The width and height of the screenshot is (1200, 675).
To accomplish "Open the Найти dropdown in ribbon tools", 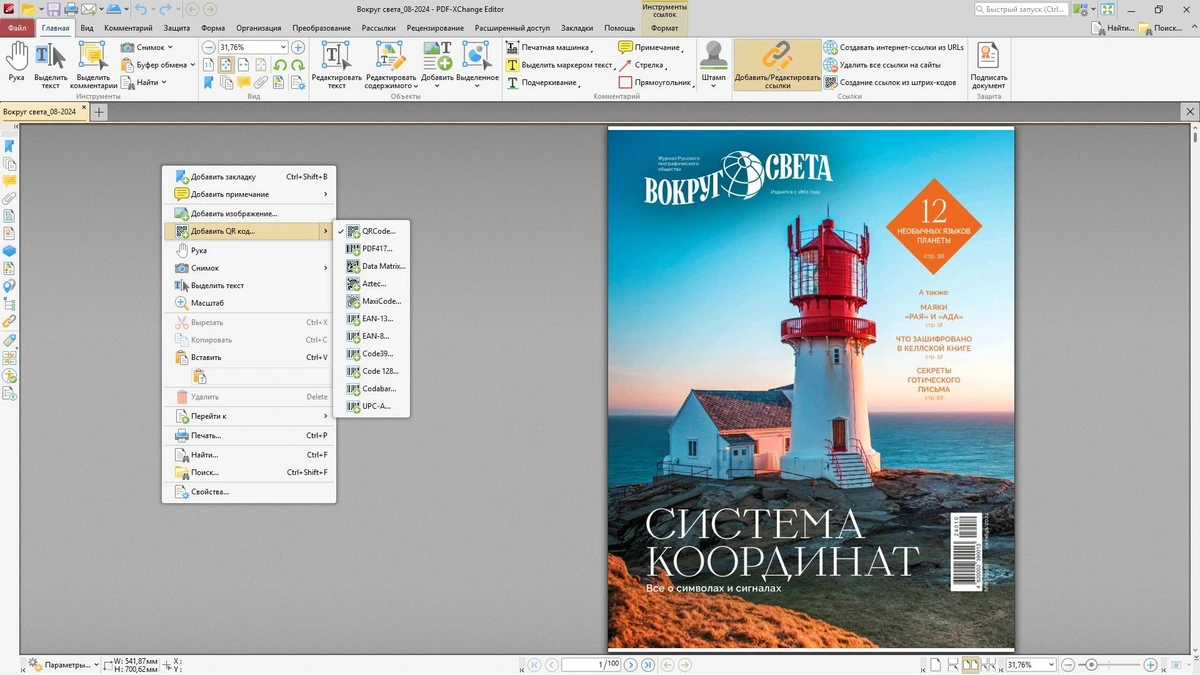I will click(145, 83).
